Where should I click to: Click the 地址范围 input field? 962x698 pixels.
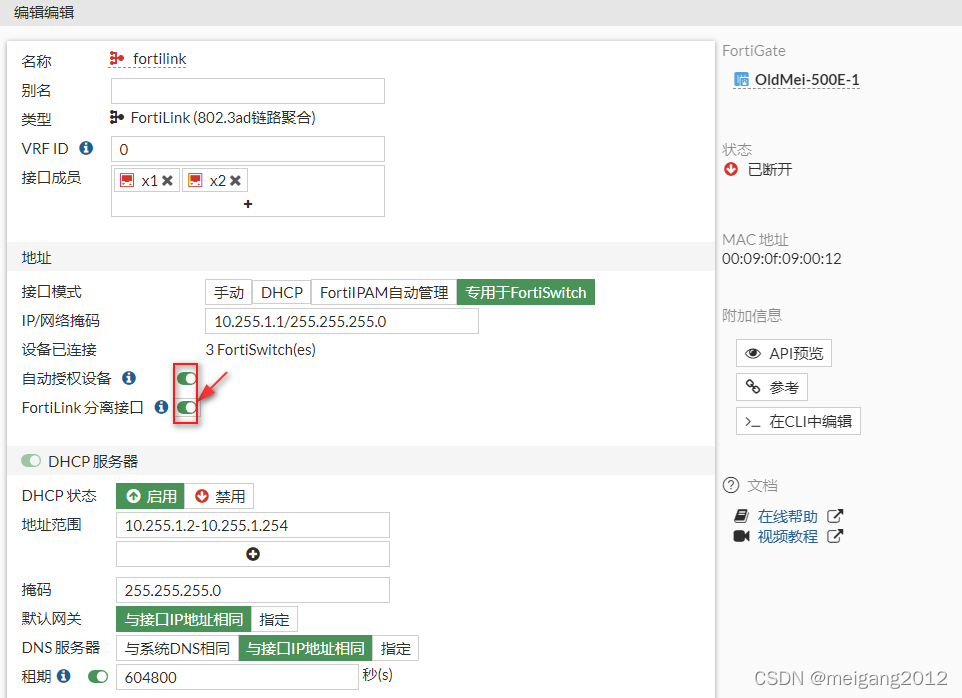tap(253, 525)
